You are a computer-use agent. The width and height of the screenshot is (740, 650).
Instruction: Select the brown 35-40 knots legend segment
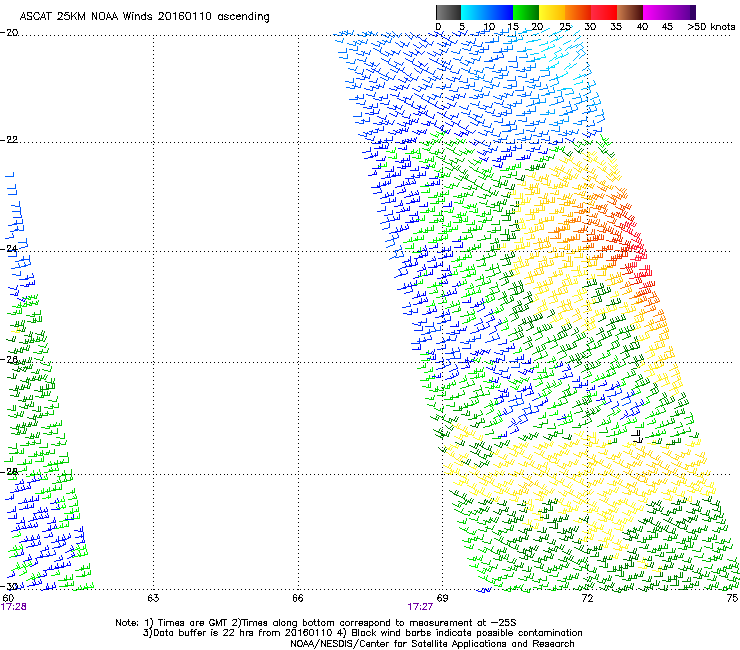point(630,12)
